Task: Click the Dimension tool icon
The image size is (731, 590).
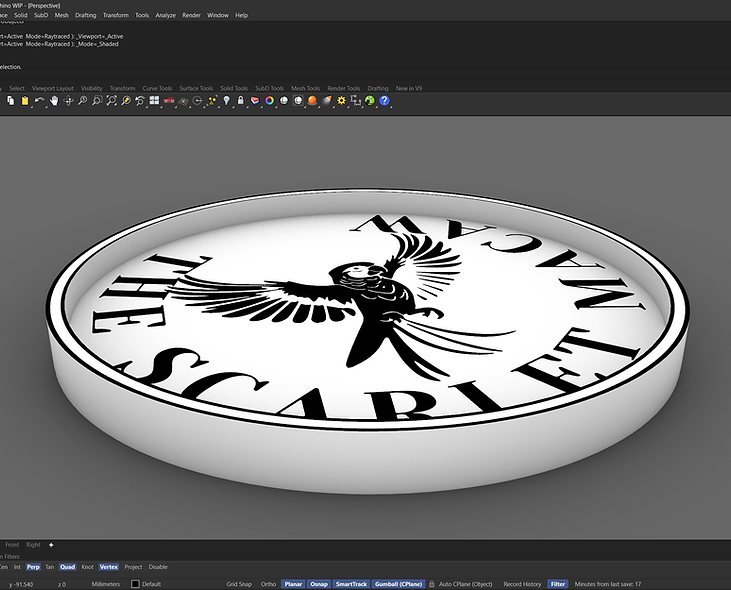Action: (356, 100)
